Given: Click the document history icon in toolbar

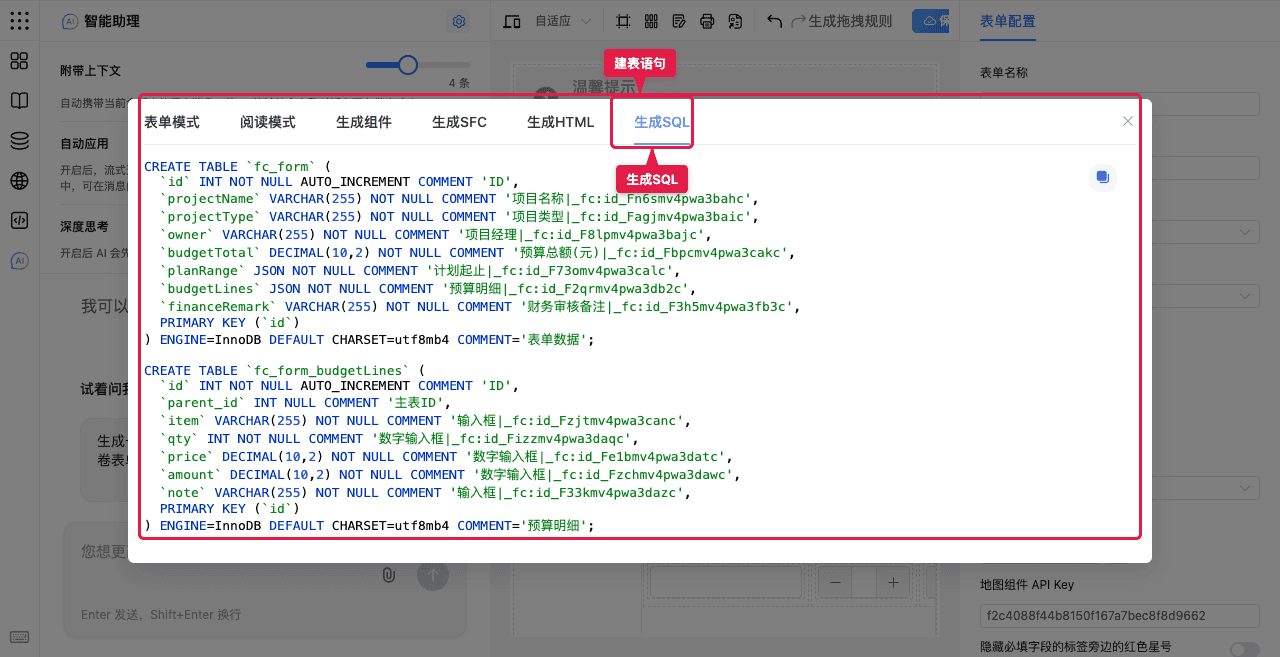Looking at the screenshot, I should tap(736, 21).
